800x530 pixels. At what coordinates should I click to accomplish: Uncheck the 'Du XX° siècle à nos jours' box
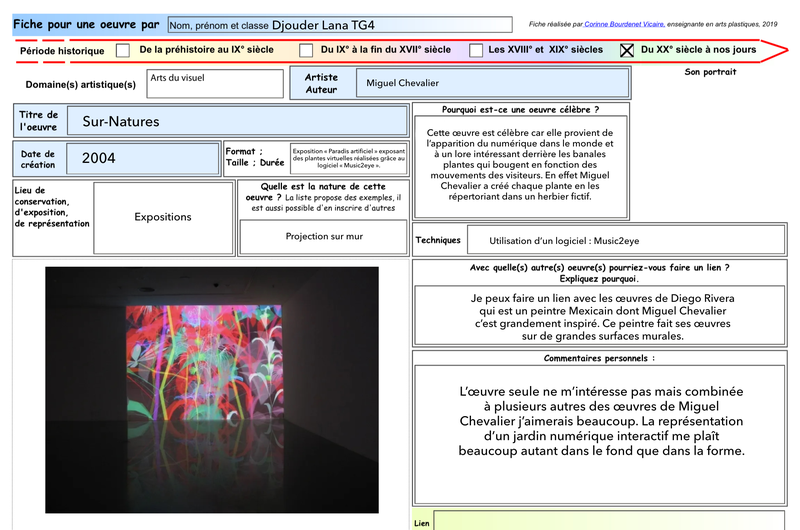(627, 50)
